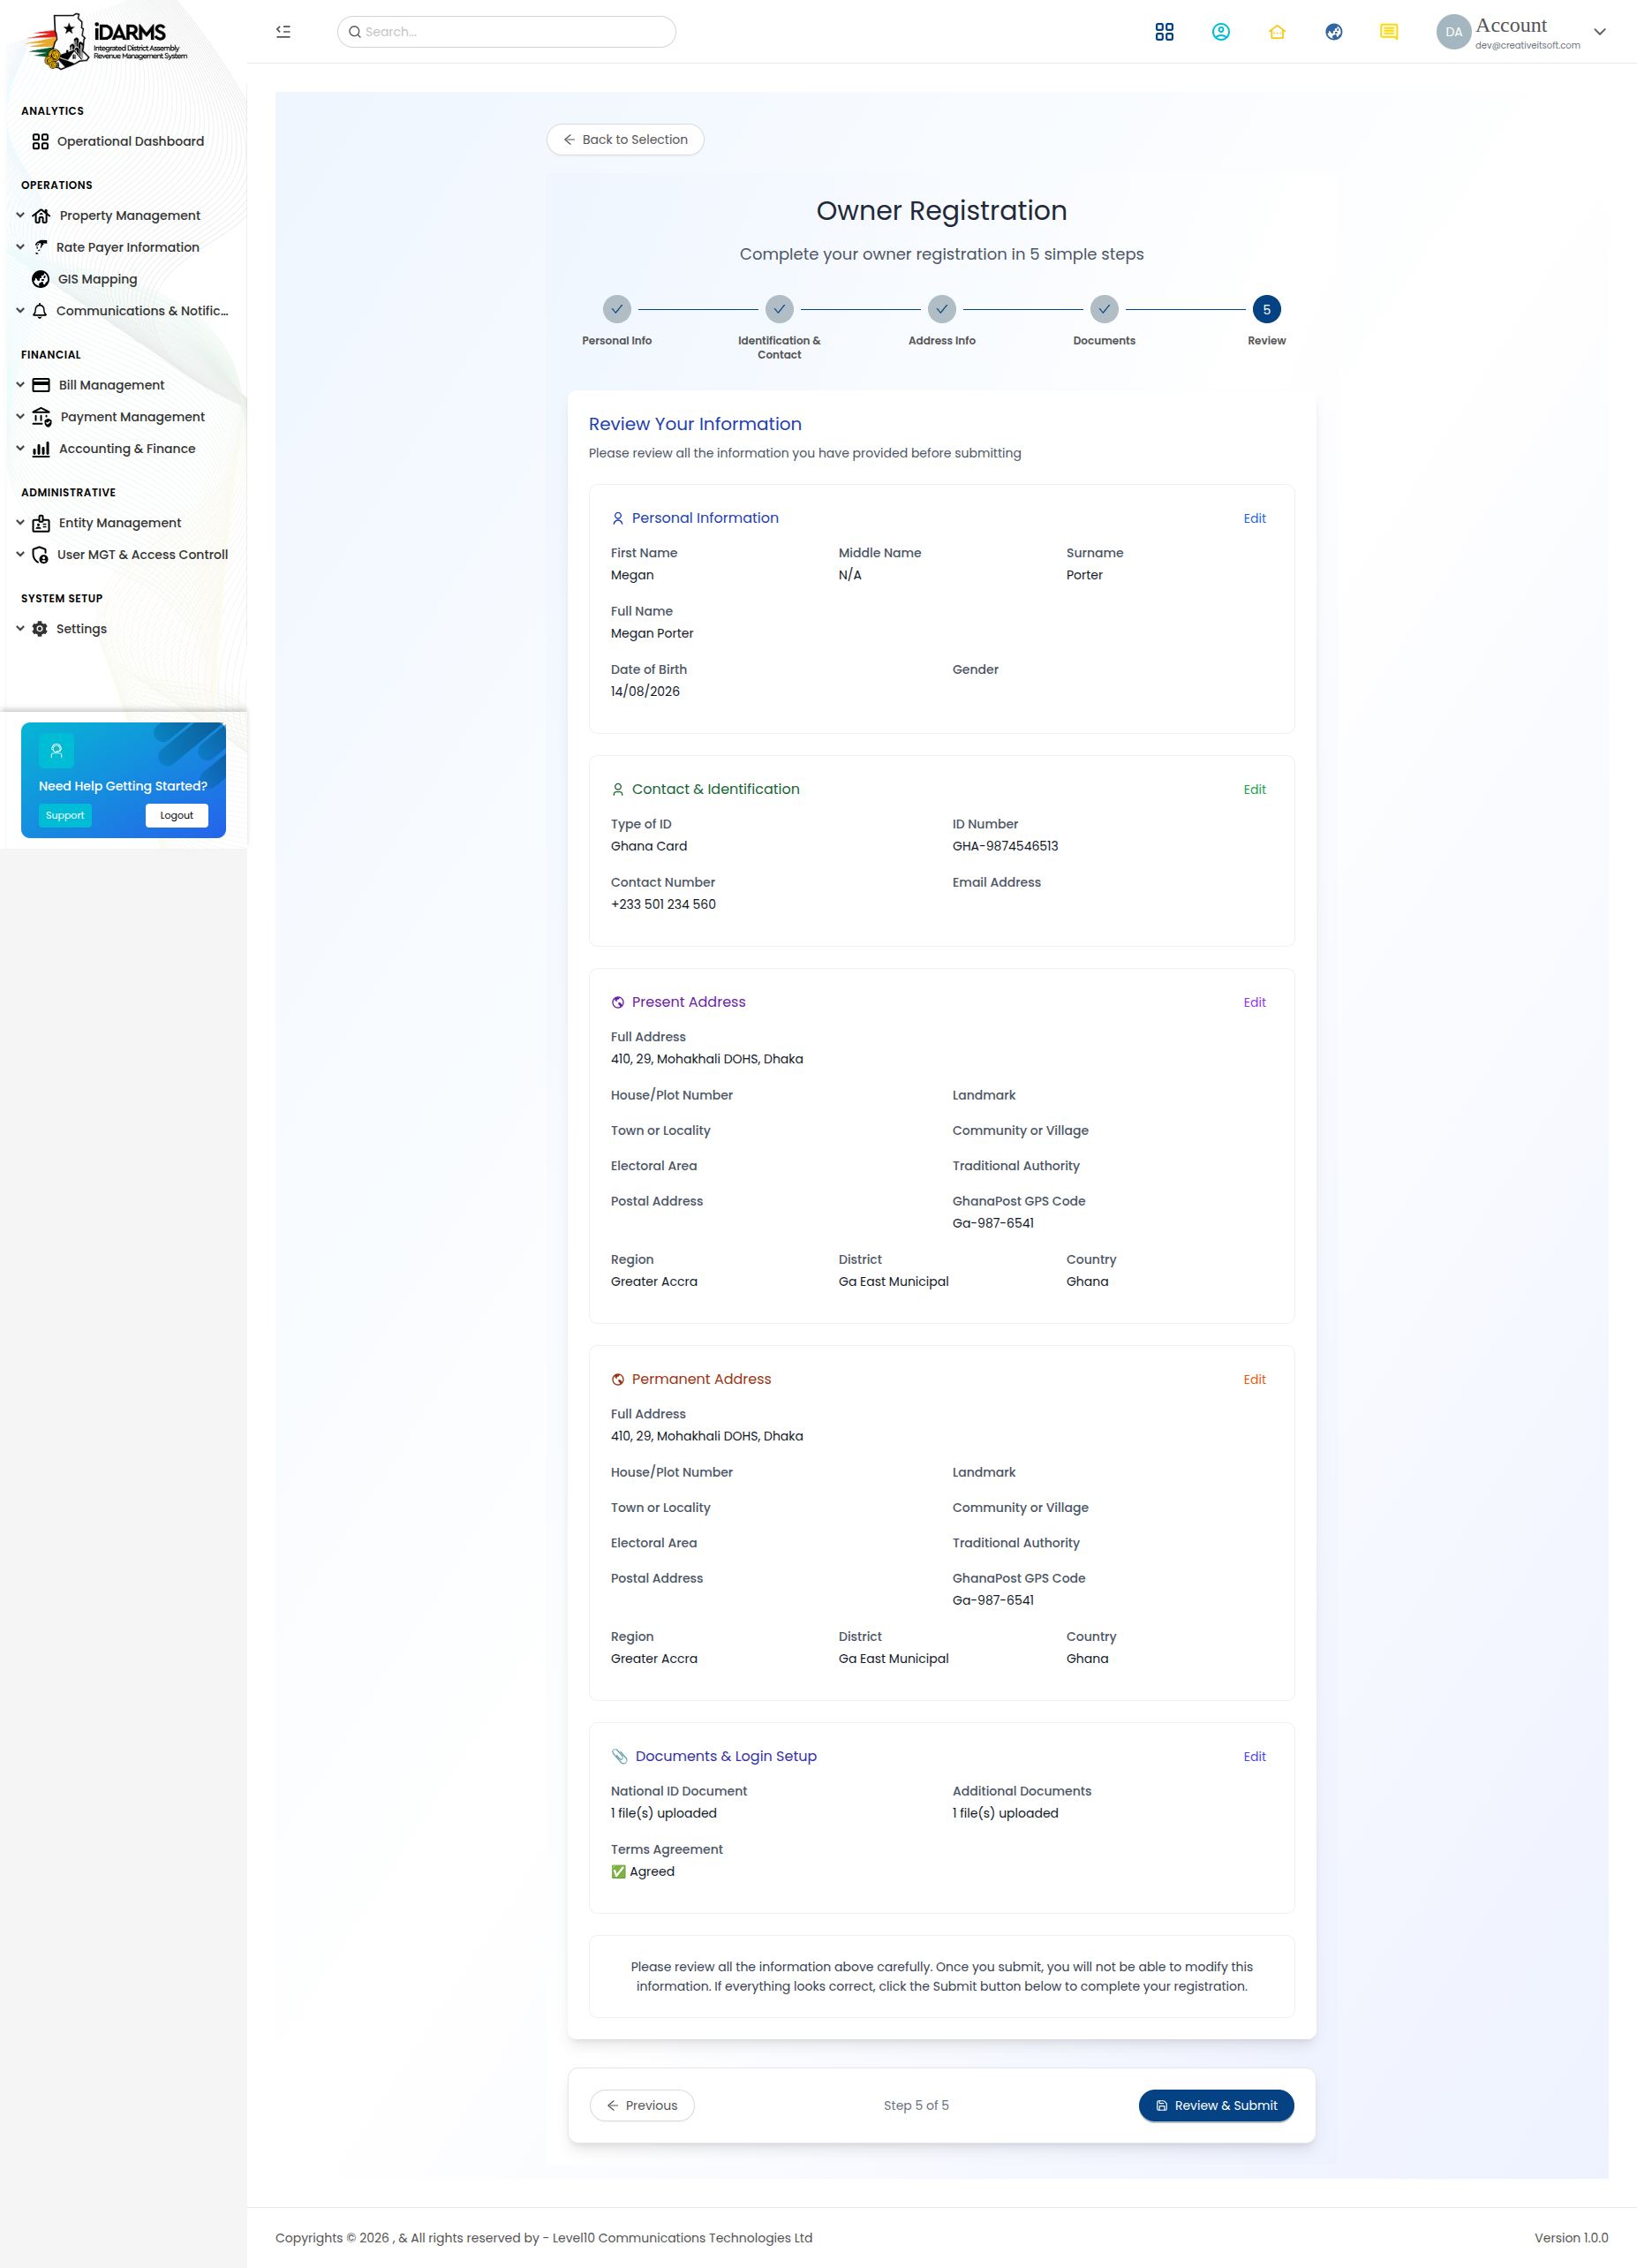The width and height of the screenshot is (1637, 2268).
Task: Edit the Personal Information section
Action: (x=1254, y=518)
